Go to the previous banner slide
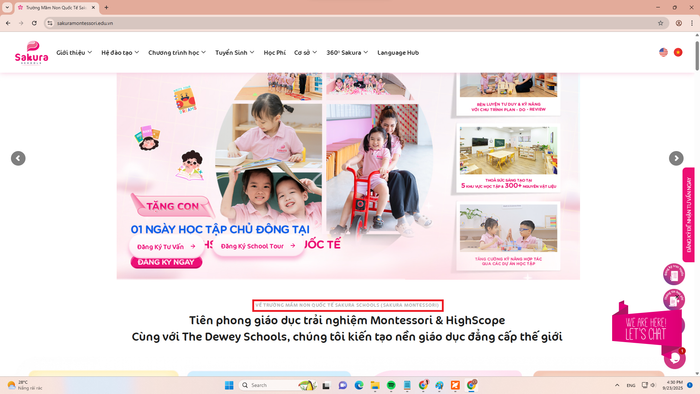The width and height of the screenshot is (700, 394). [x=18, y=158]
